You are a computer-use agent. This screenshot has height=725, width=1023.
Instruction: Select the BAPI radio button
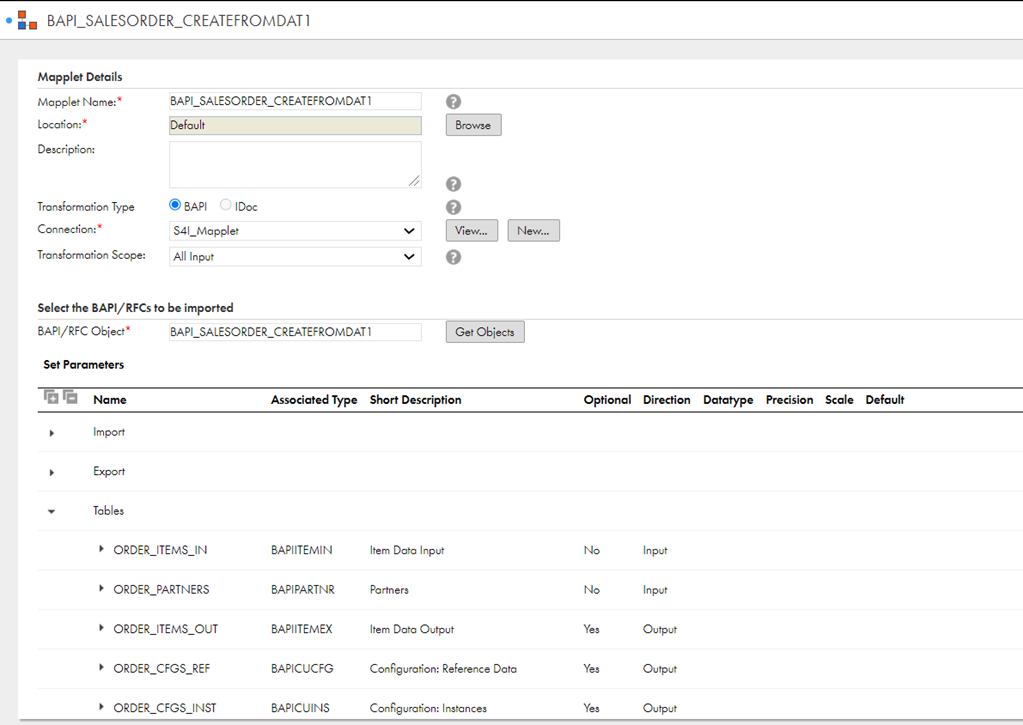click(175, 205)
